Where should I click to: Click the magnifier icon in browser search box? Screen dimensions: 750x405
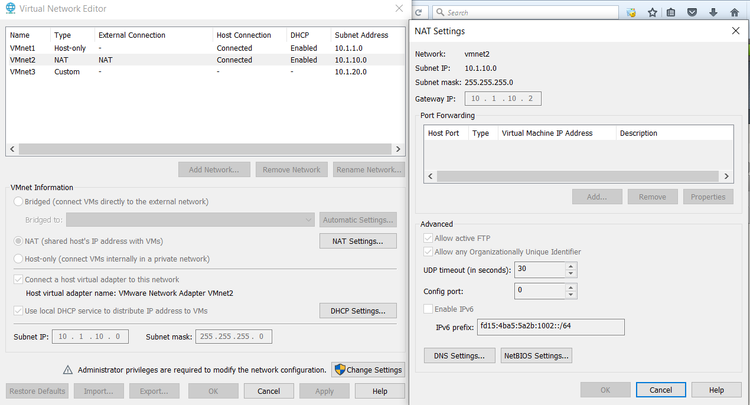(440, 12)
